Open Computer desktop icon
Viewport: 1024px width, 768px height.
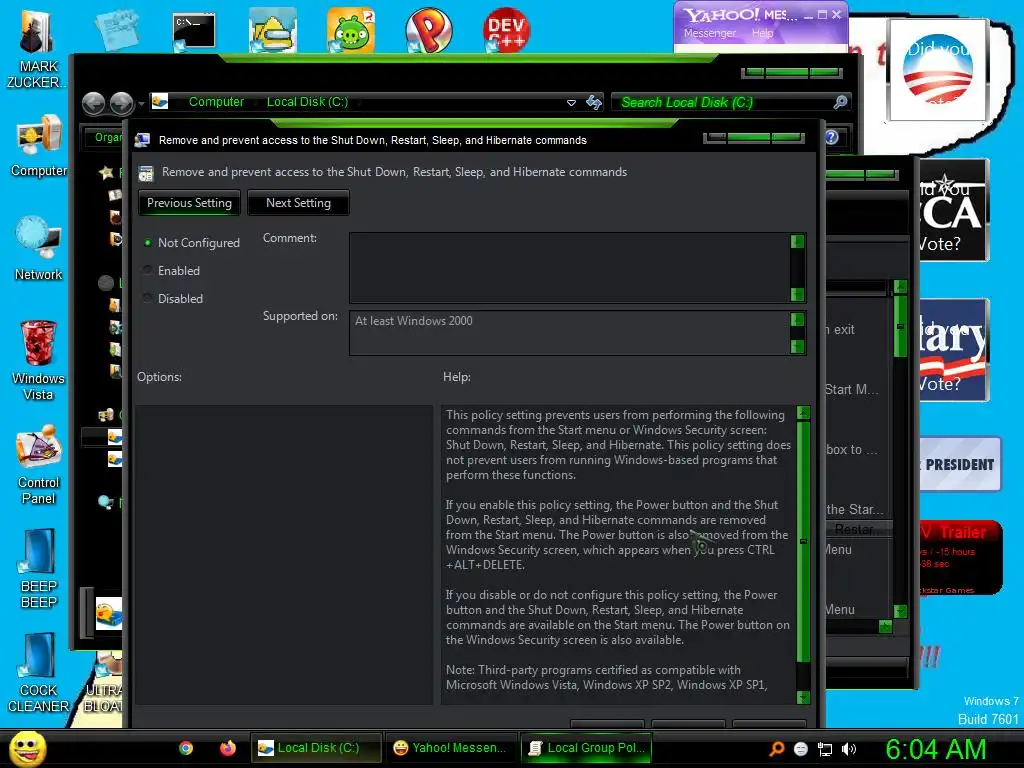pos(39,145)
